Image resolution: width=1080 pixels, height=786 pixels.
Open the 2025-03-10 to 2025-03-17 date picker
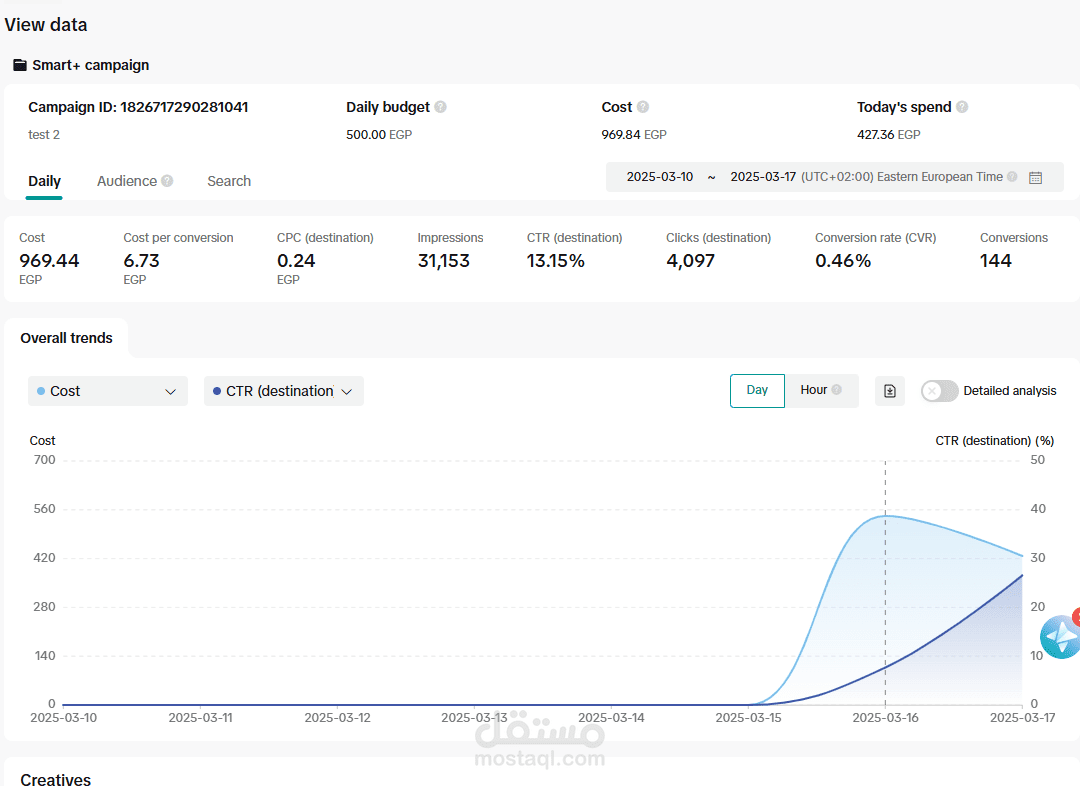tap(834, 177)
